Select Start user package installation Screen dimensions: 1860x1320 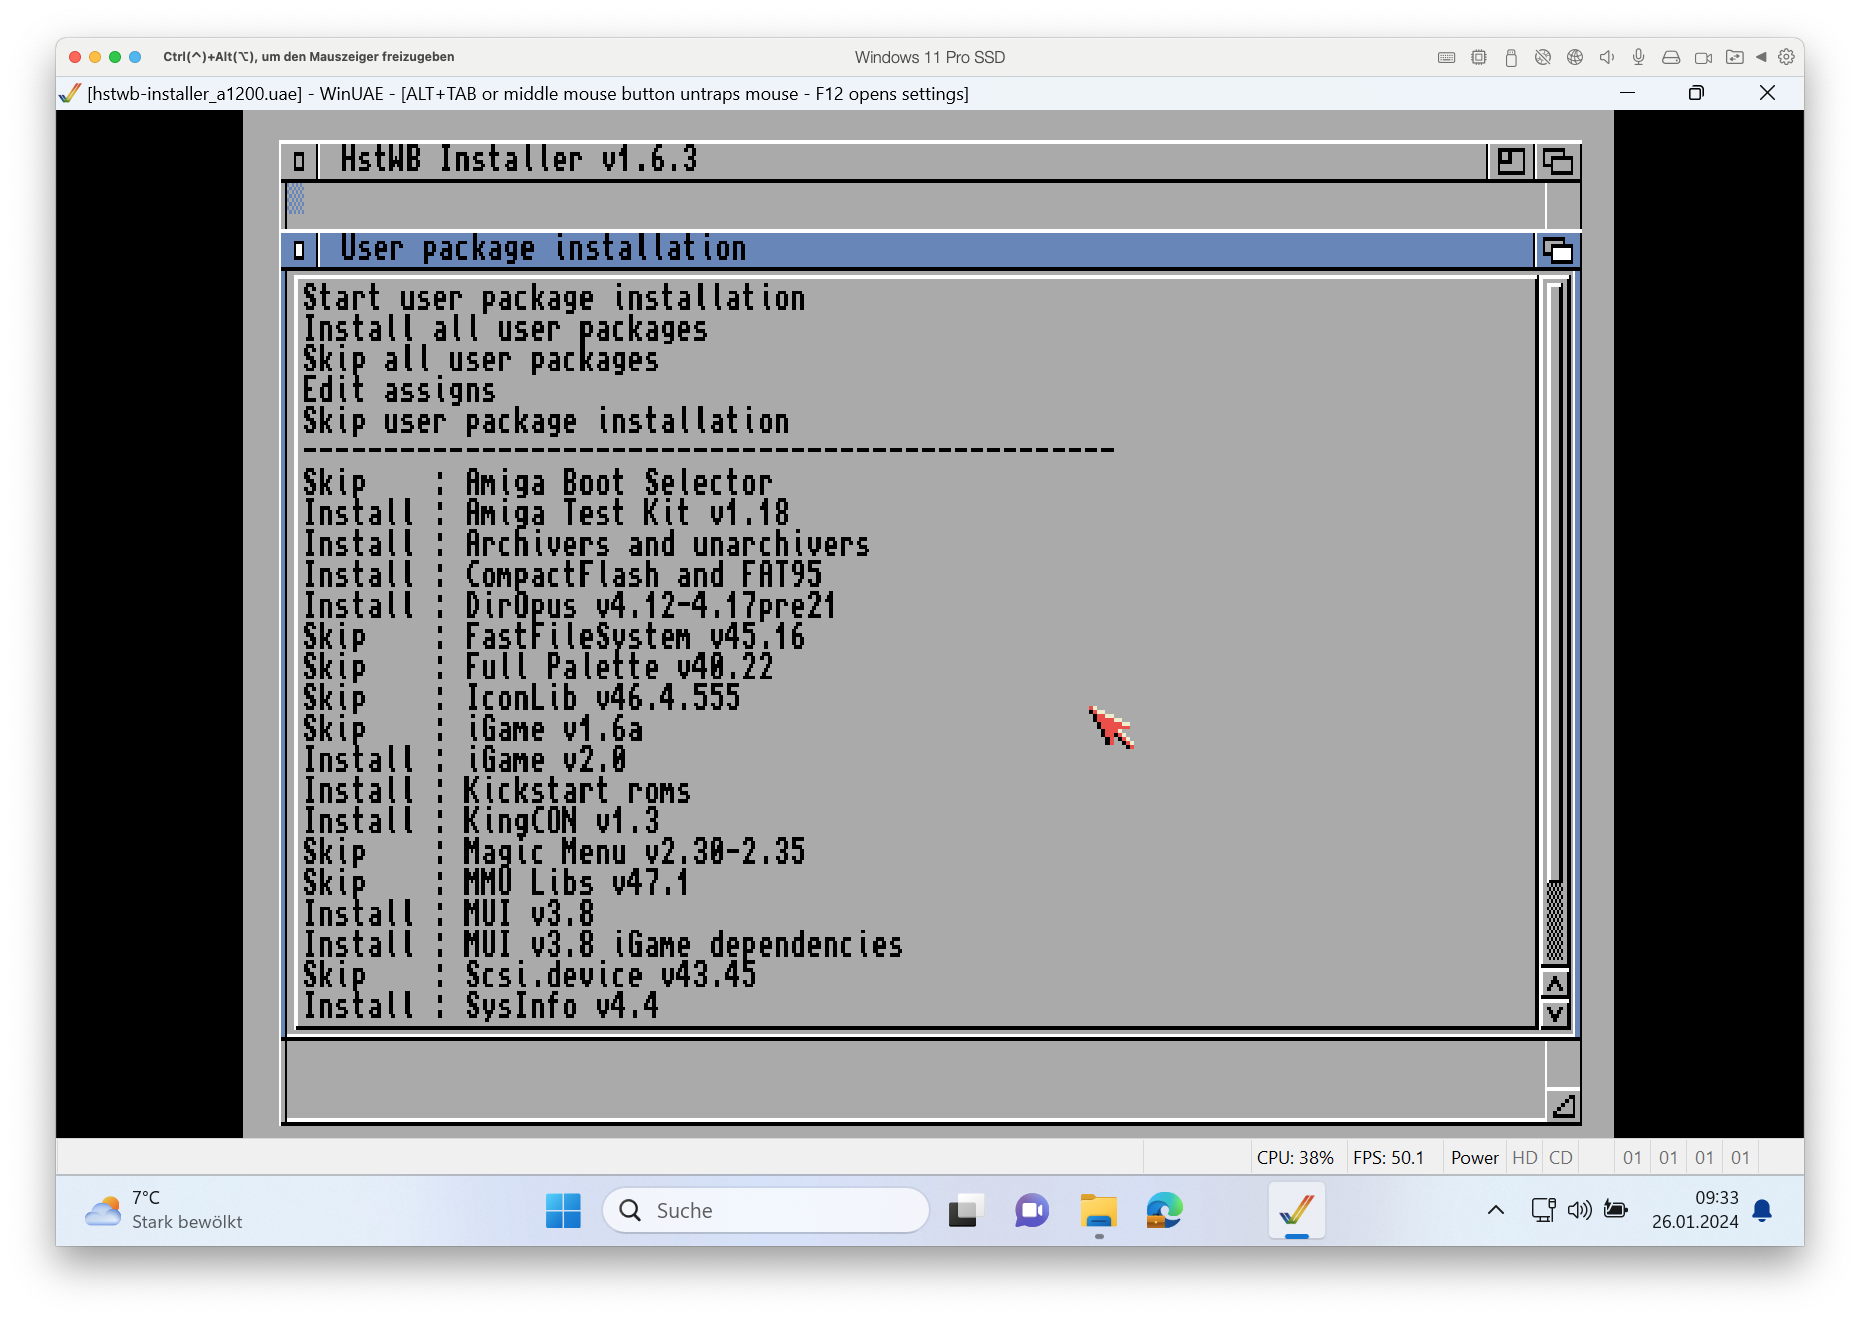point(553,299)
